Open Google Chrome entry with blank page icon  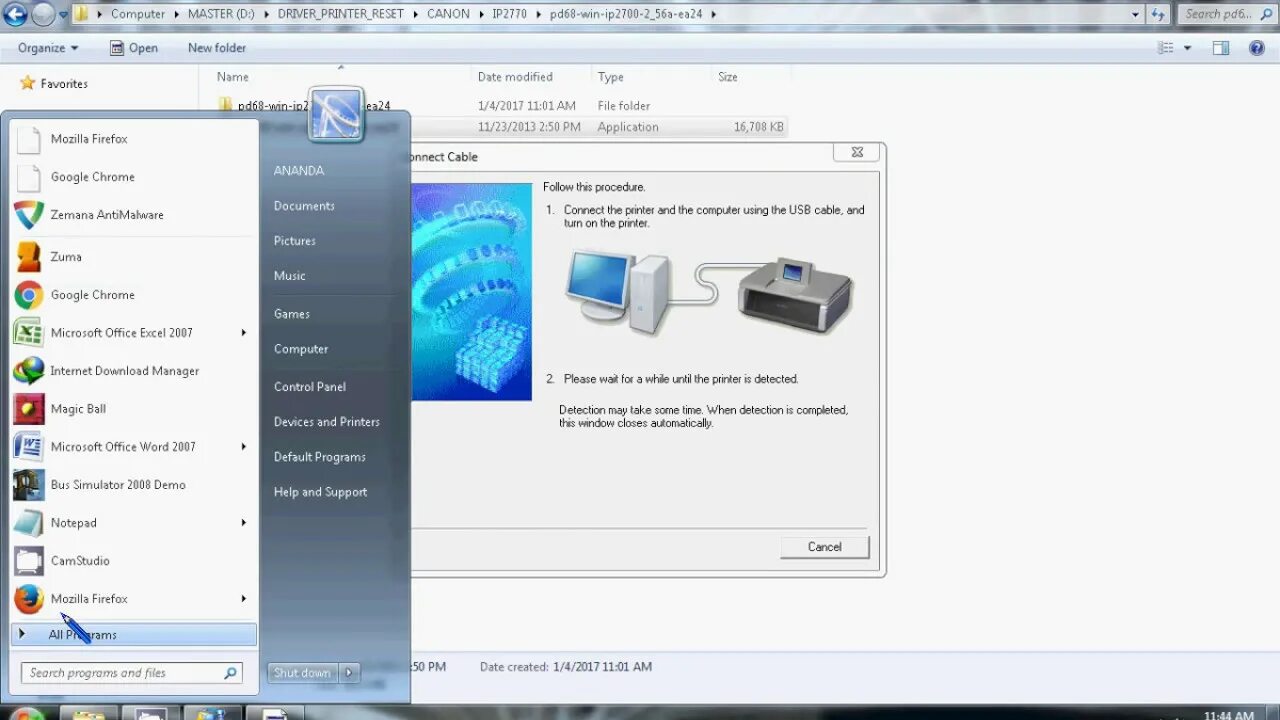[134, 177]
